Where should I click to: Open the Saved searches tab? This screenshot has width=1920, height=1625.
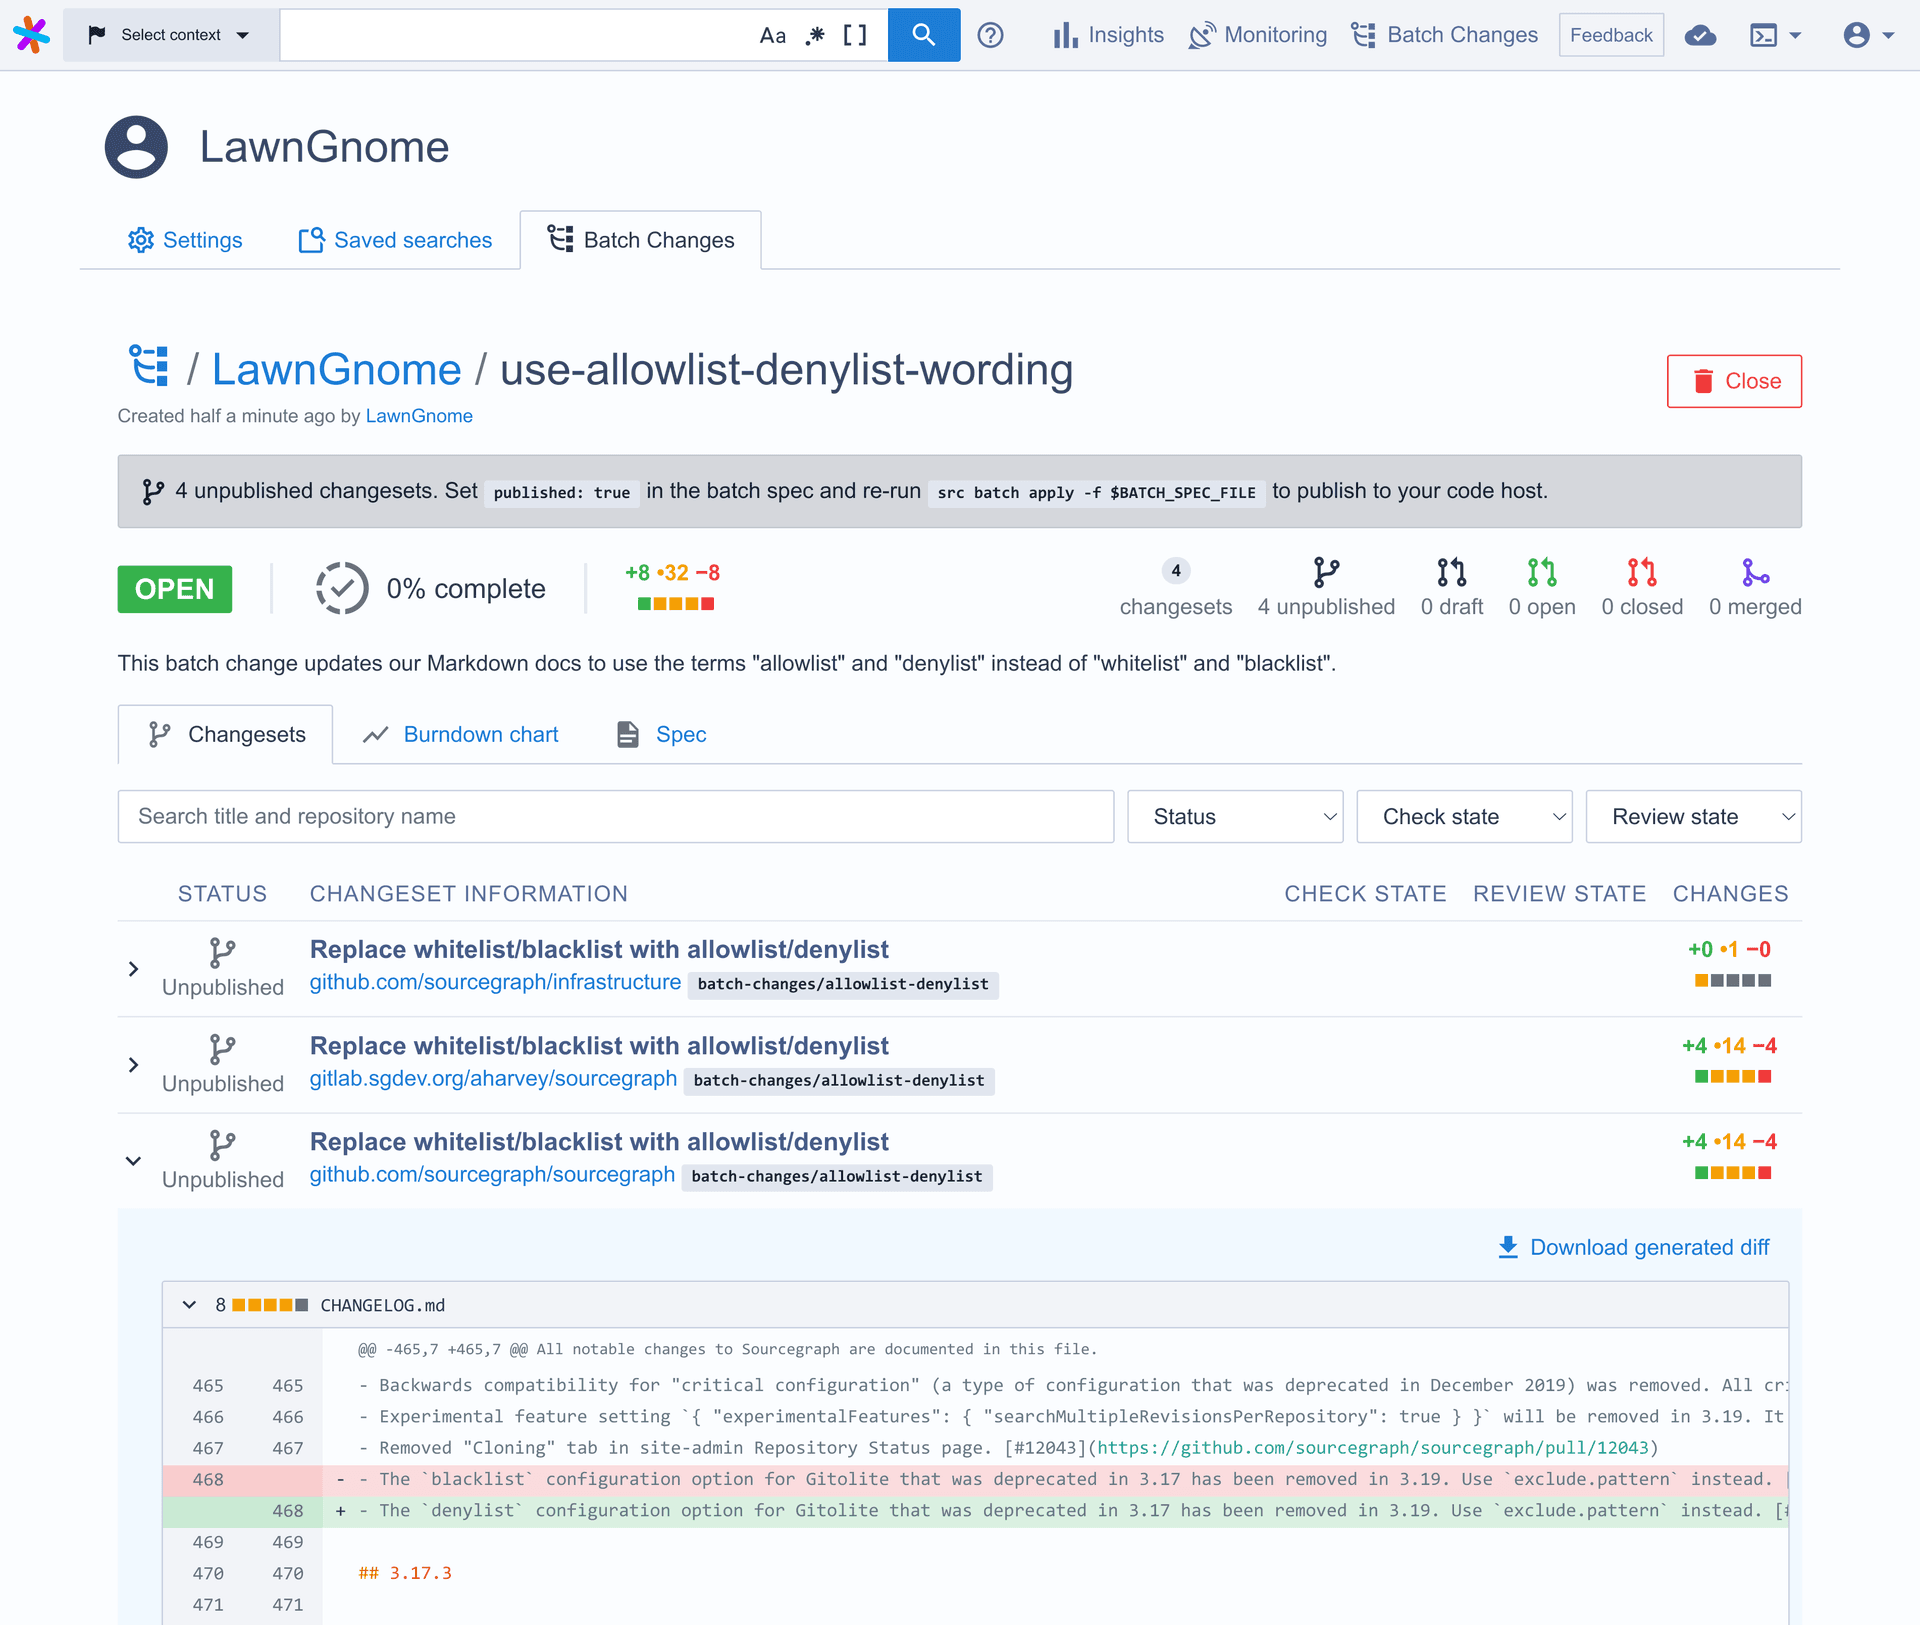tap(395, 240)
